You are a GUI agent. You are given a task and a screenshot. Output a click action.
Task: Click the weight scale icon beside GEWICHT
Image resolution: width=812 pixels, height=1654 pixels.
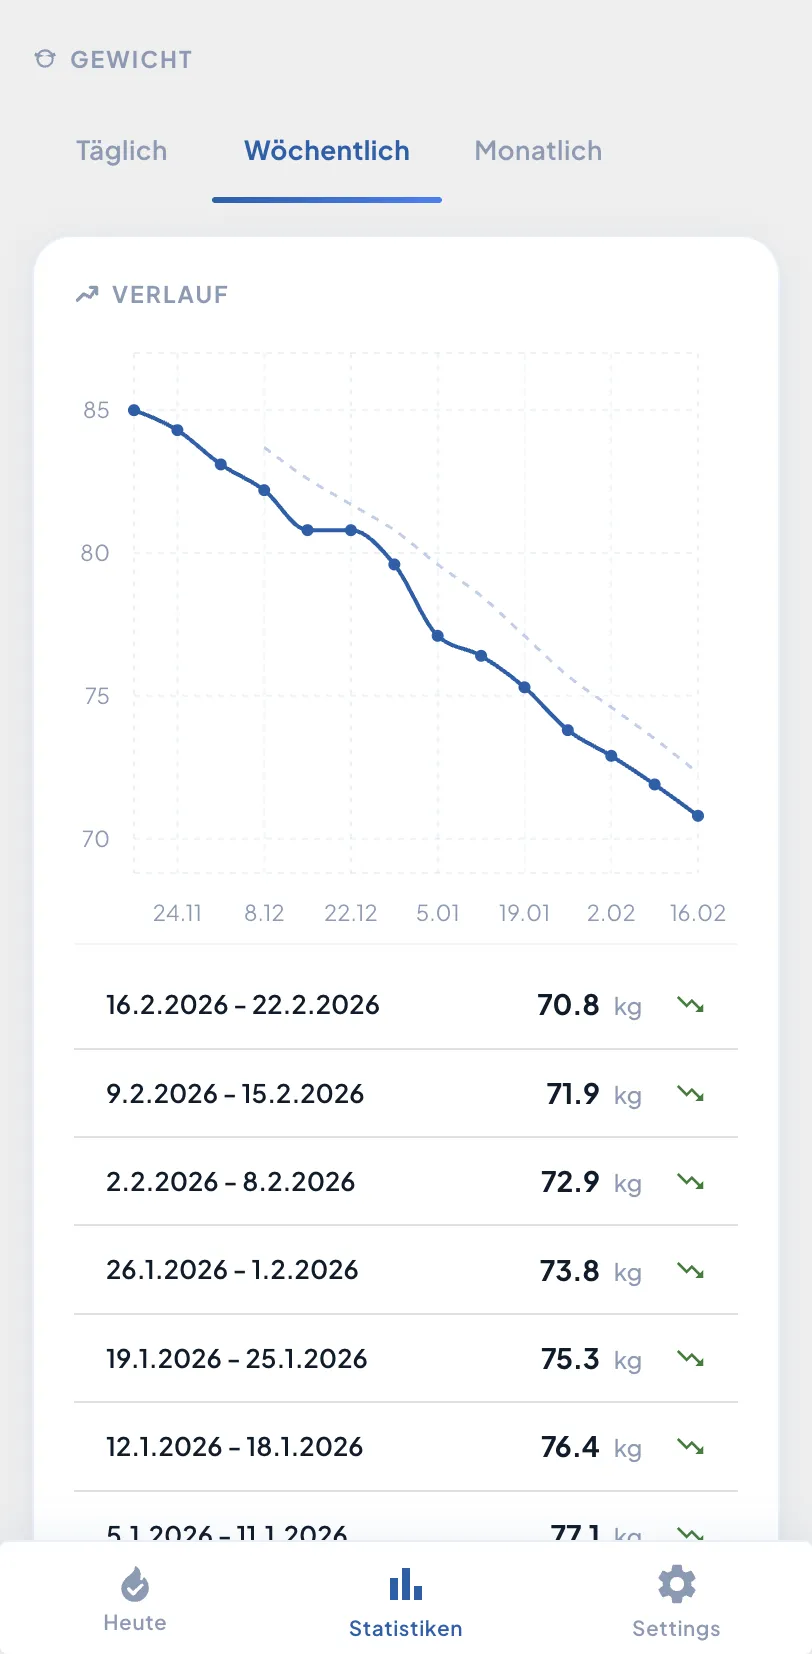(45, 59)
